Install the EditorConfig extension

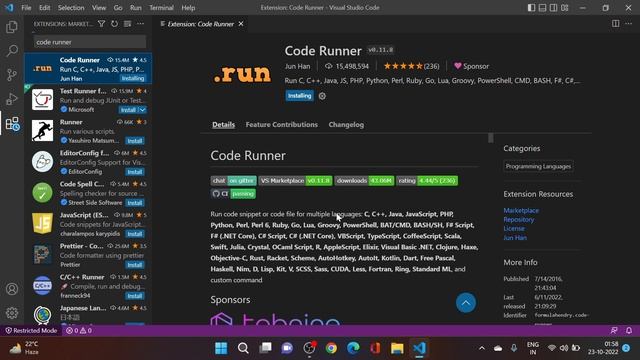pyautogui.click(x=135, y=172)
